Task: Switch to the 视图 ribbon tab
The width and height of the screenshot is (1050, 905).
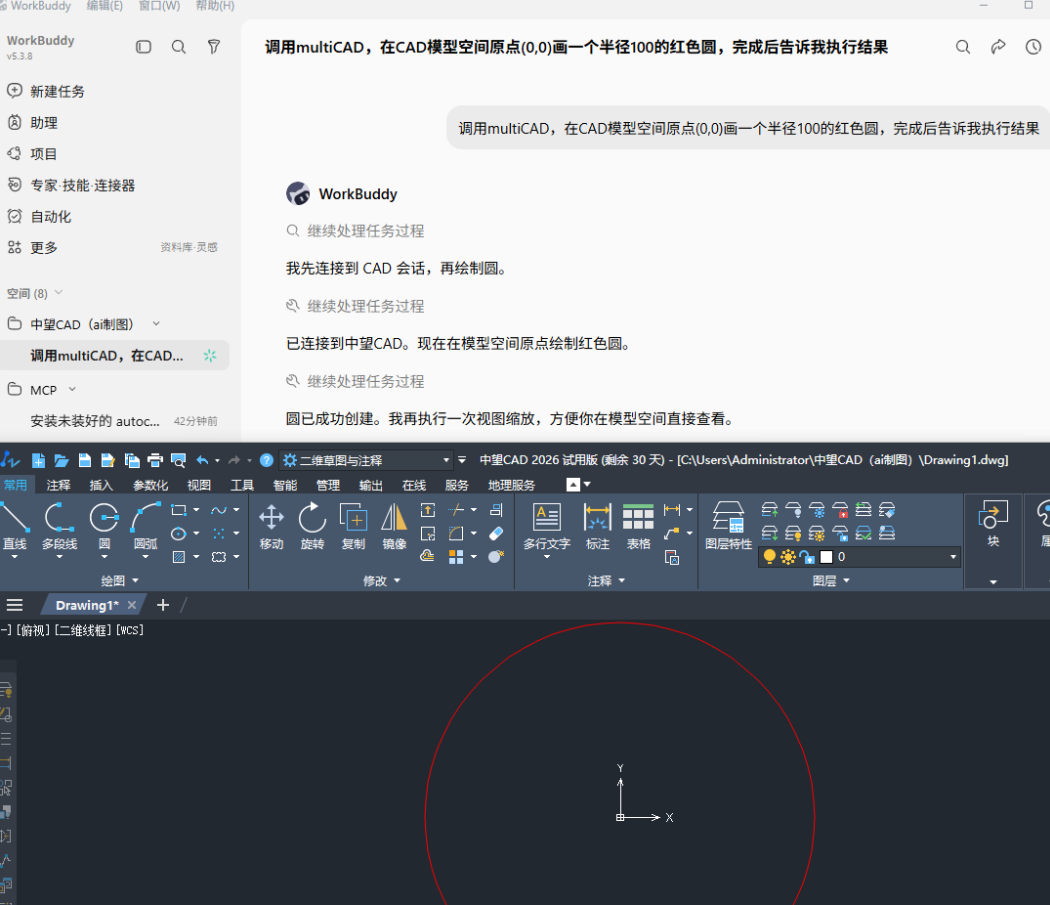Action: [x=199, y=484]
